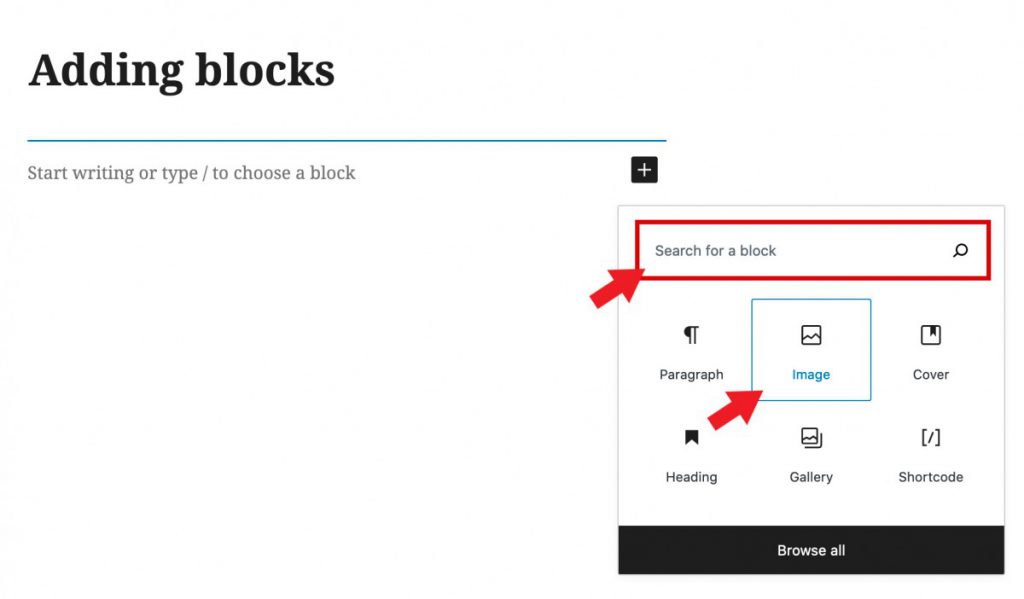Open the full list with Browse all
The width and height of the screenshot is (1024, 599).
811,550
